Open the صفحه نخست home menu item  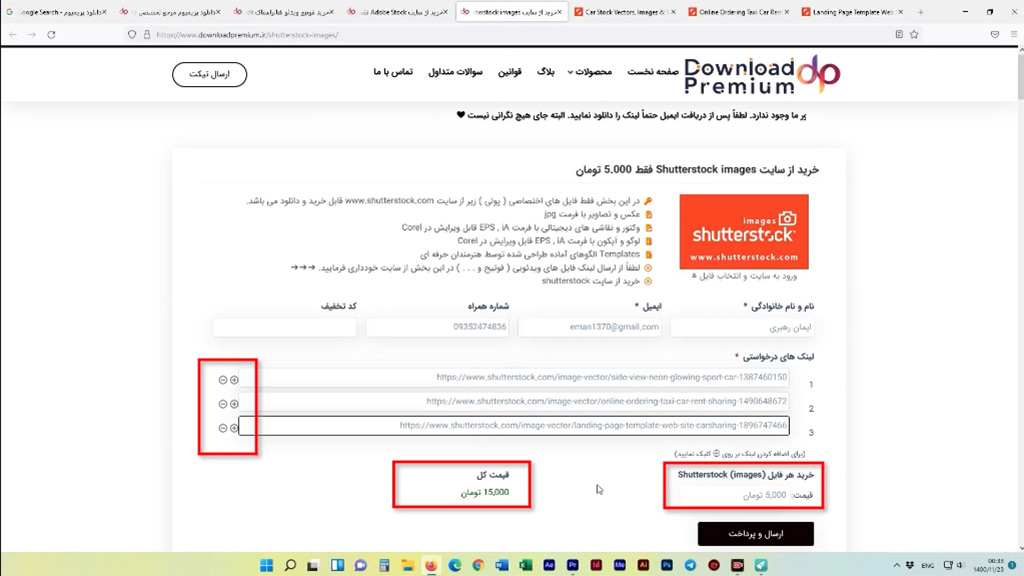coord(653,72)
